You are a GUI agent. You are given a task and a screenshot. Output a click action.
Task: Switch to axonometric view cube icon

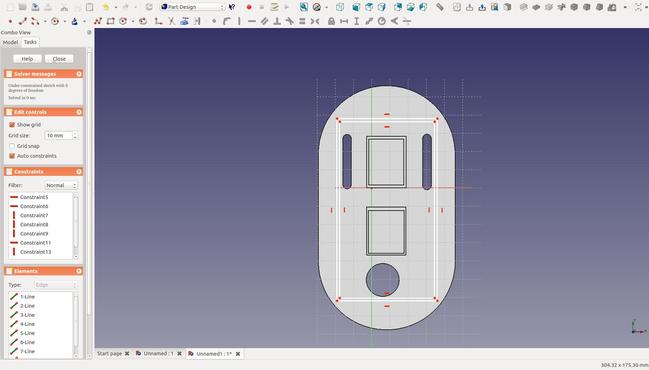[x=340, y=7]
